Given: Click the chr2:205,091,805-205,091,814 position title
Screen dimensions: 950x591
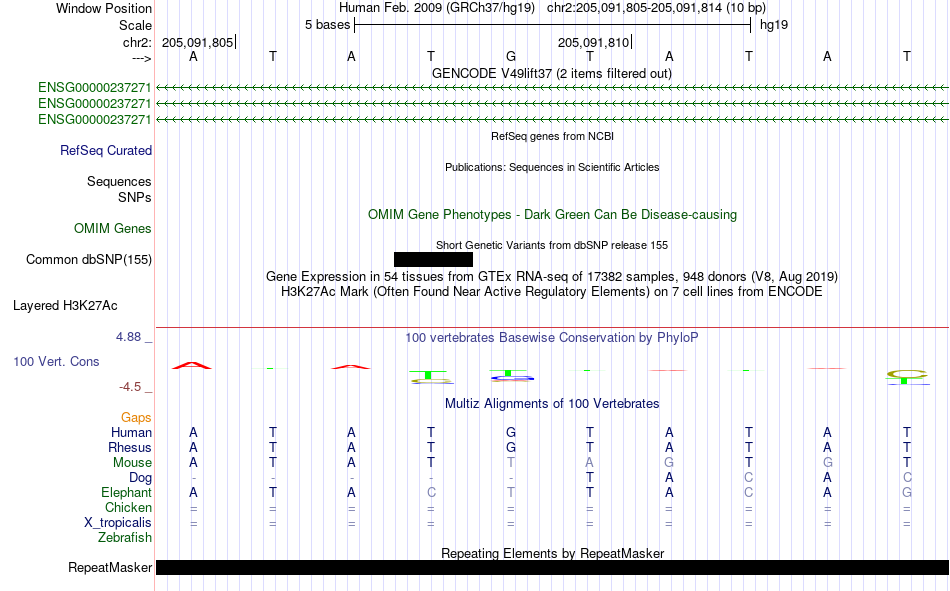Looking at the screenshot, I should pos(656,8).
